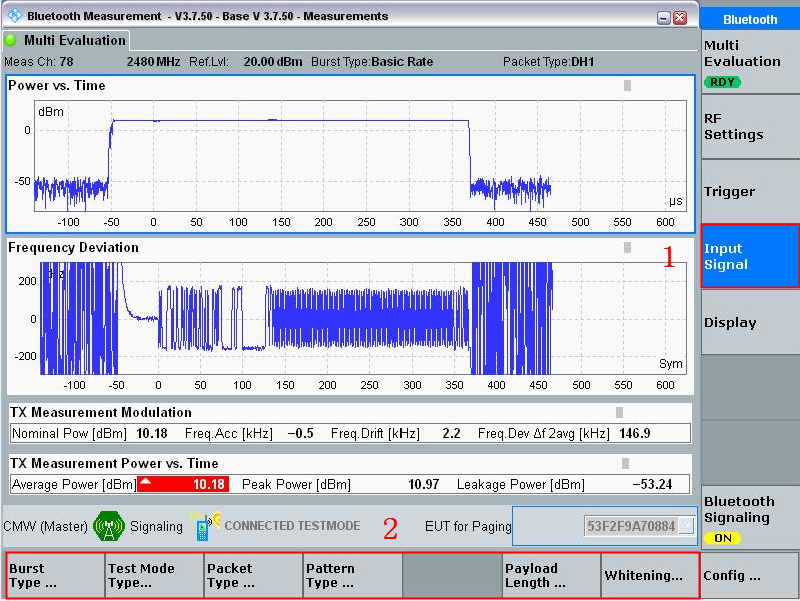This screenshot has height=601, width=800.
Task: Select the Input Signal softkey
Action: [x=750, y=256]
